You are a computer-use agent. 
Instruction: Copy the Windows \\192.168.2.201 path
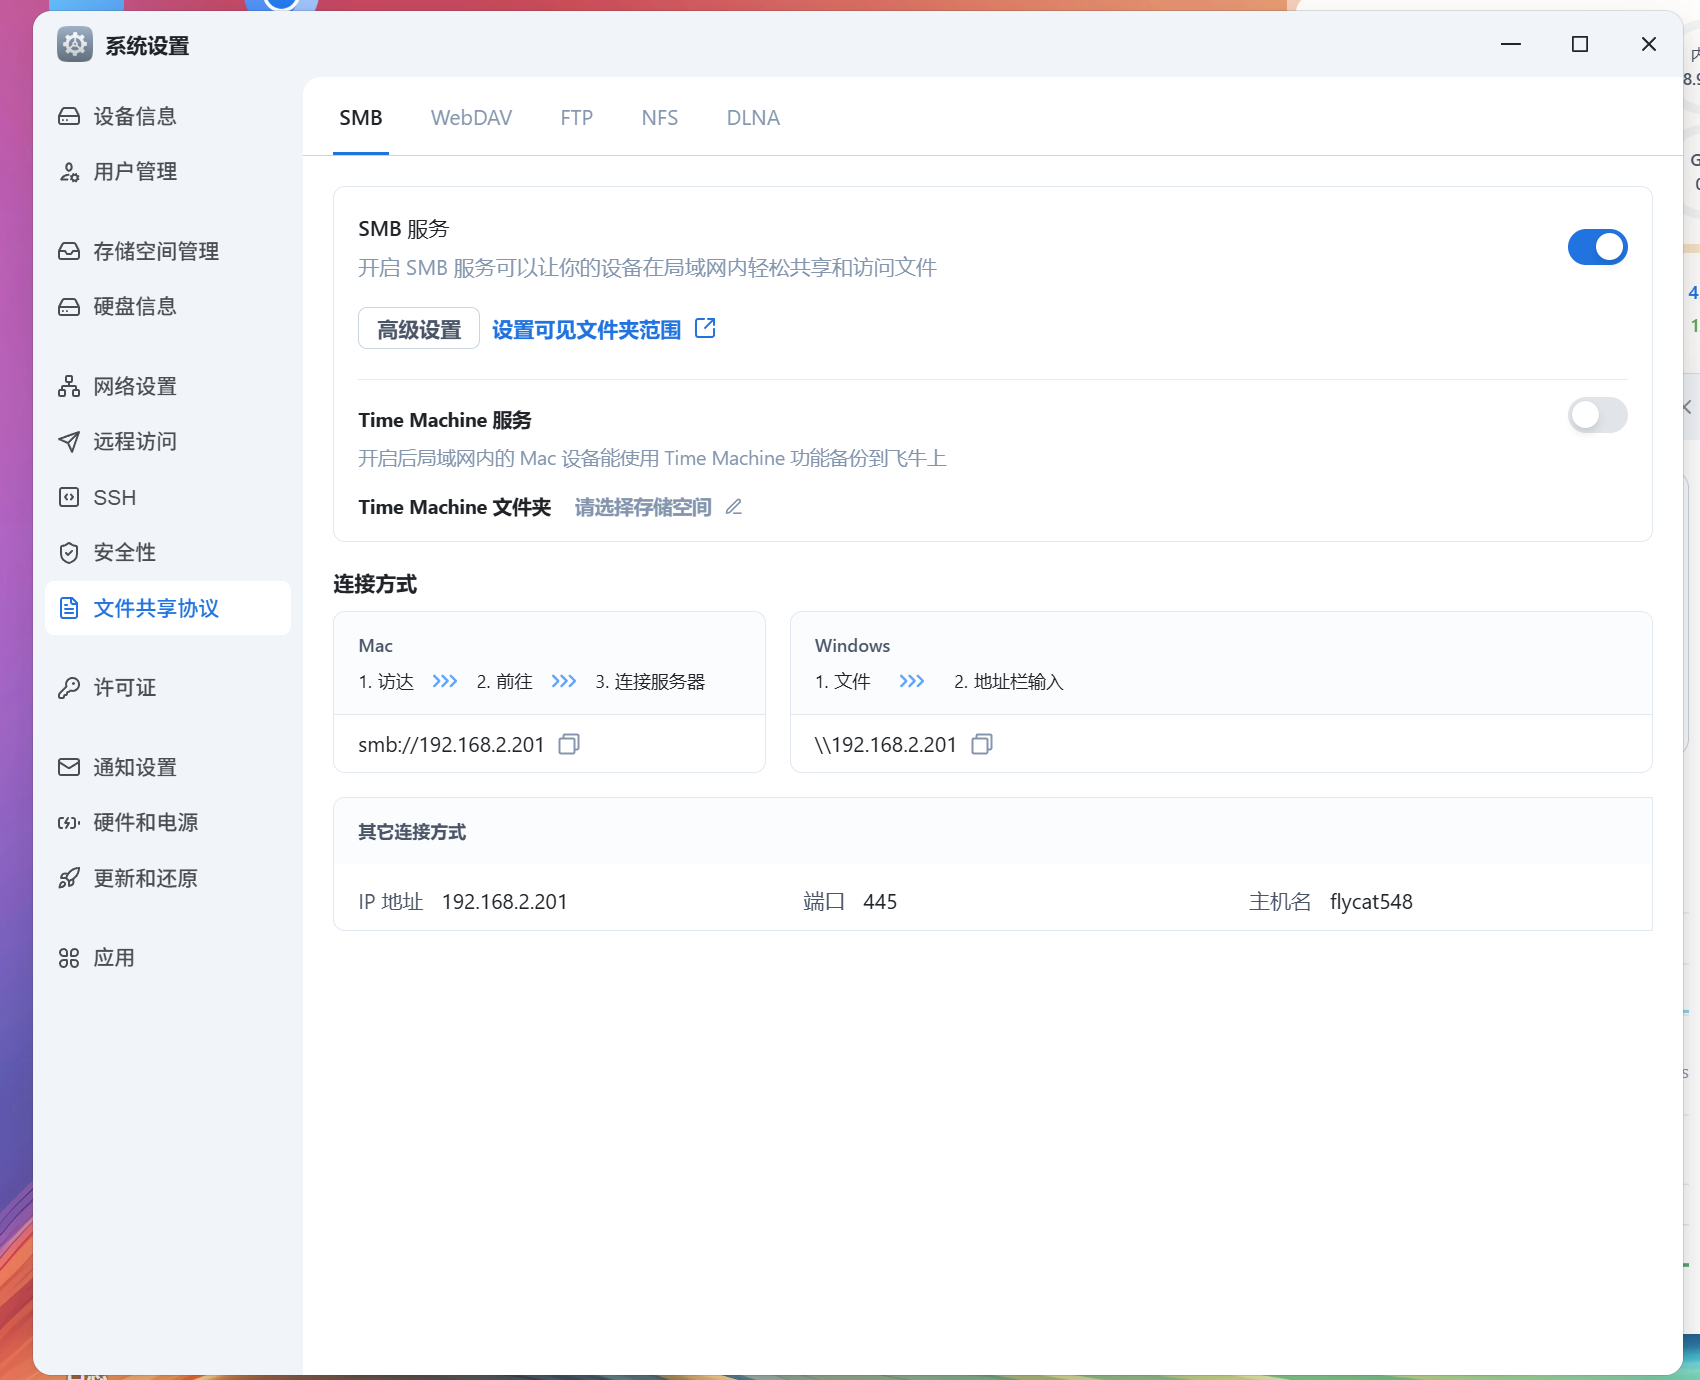pyautogui.click(x=982, y=744)
